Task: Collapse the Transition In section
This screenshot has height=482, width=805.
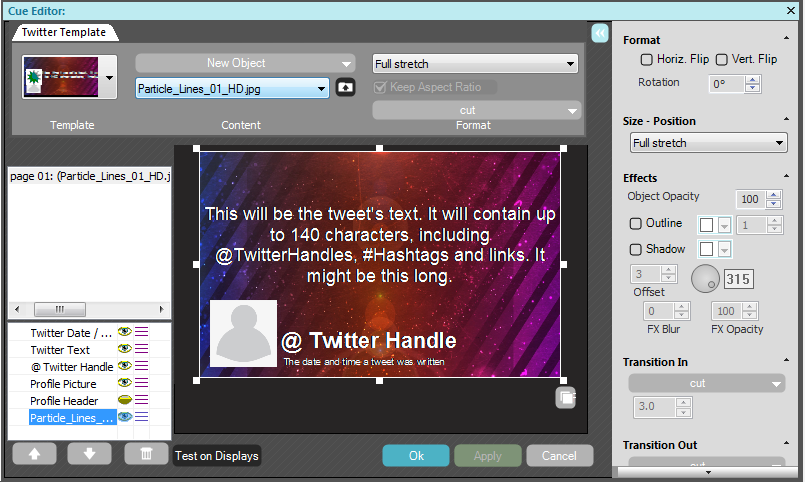Action: pyautogui.click(x=786, y=361)
